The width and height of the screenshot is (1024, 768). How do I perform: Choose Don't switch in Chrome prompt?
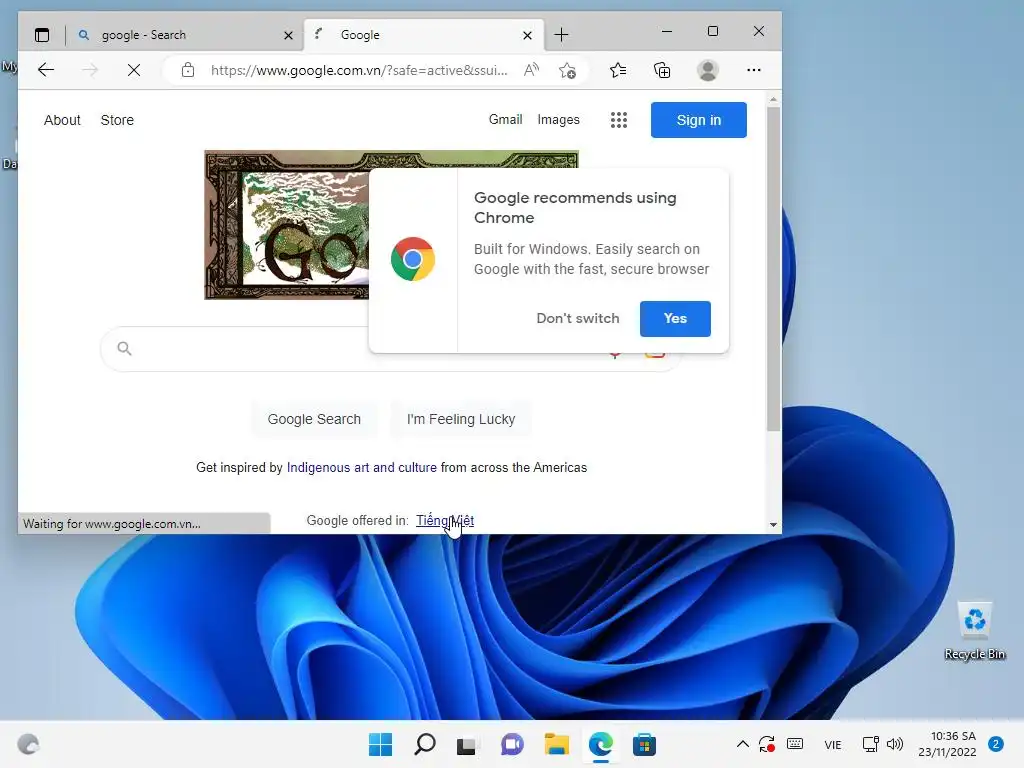[578, 319]
